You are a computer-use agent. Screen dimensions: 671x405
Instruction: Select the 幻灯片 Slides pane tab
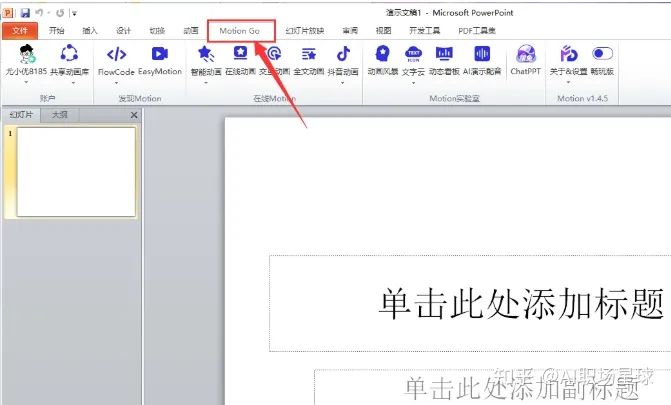pos(21,115)
